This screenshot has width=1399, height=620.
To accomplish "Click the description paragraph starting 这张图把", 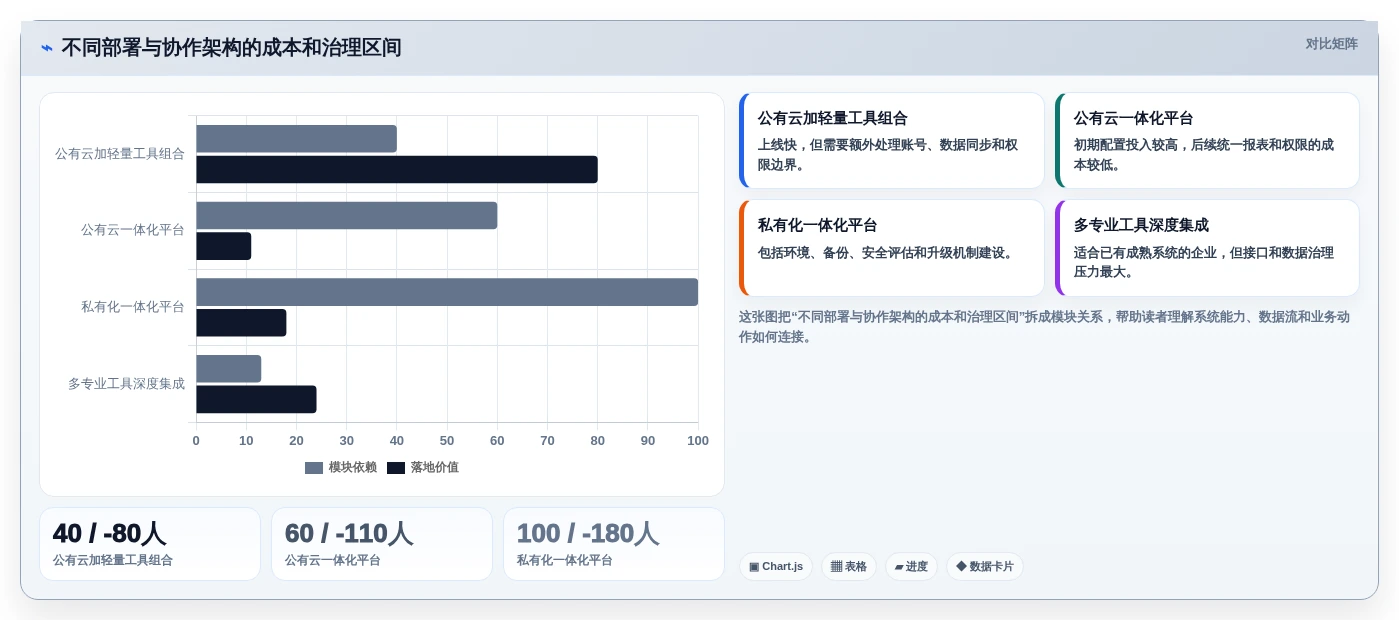I will pos(1044,327).
